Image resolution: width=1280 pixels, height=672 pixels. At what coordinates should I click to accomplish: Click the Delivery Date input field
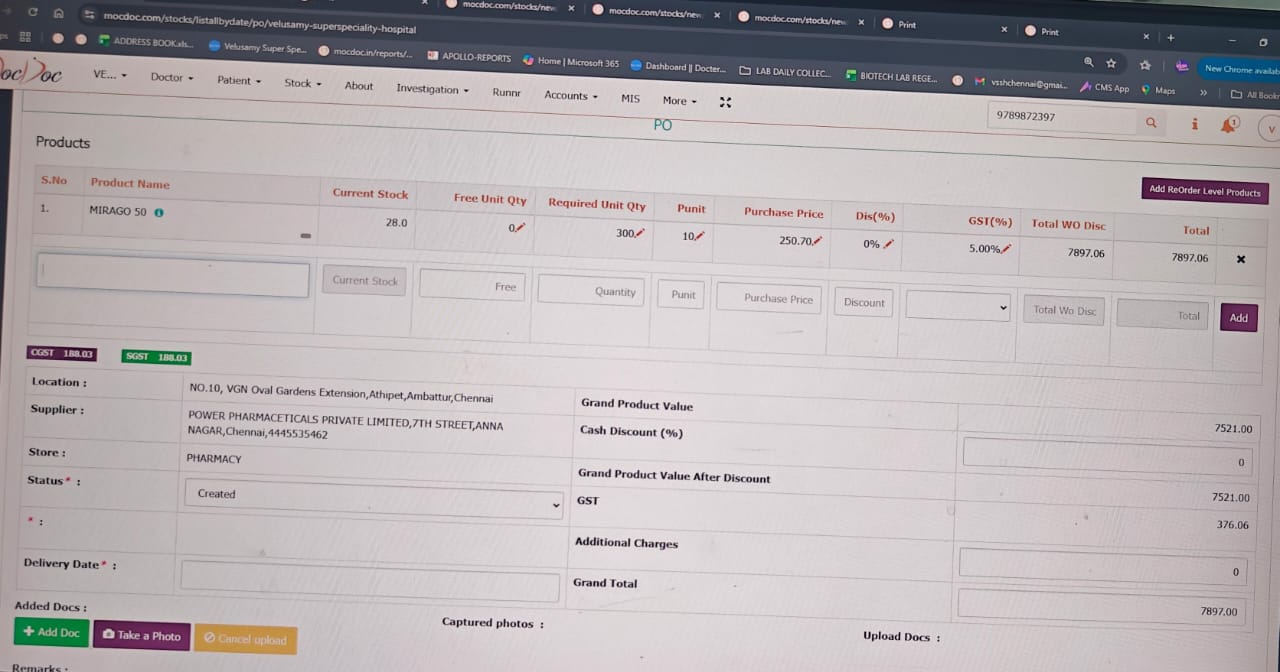370,581
